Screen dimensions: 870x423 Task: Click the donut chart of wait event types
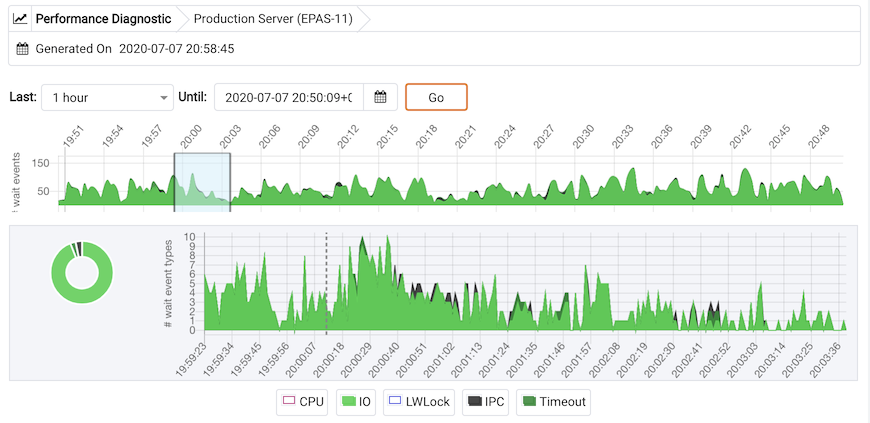tap(82, 273)
